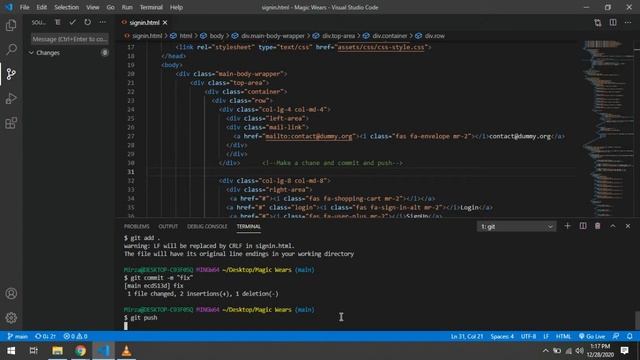Change language mode HTML in status bar
The width and height of the screenshot is (640, 360).
[563, 336]
